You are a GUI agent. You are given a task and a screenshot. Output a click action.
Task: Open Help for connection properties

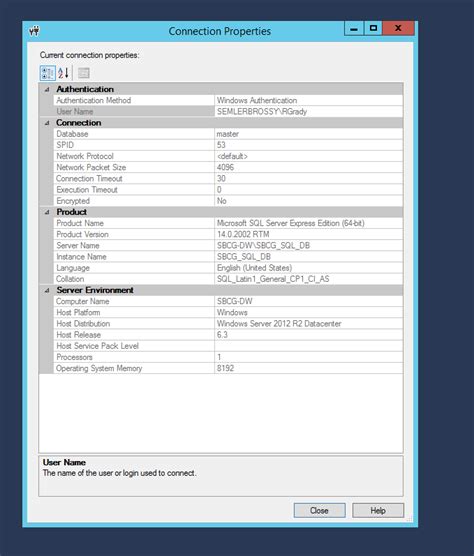tap(378, 510)
